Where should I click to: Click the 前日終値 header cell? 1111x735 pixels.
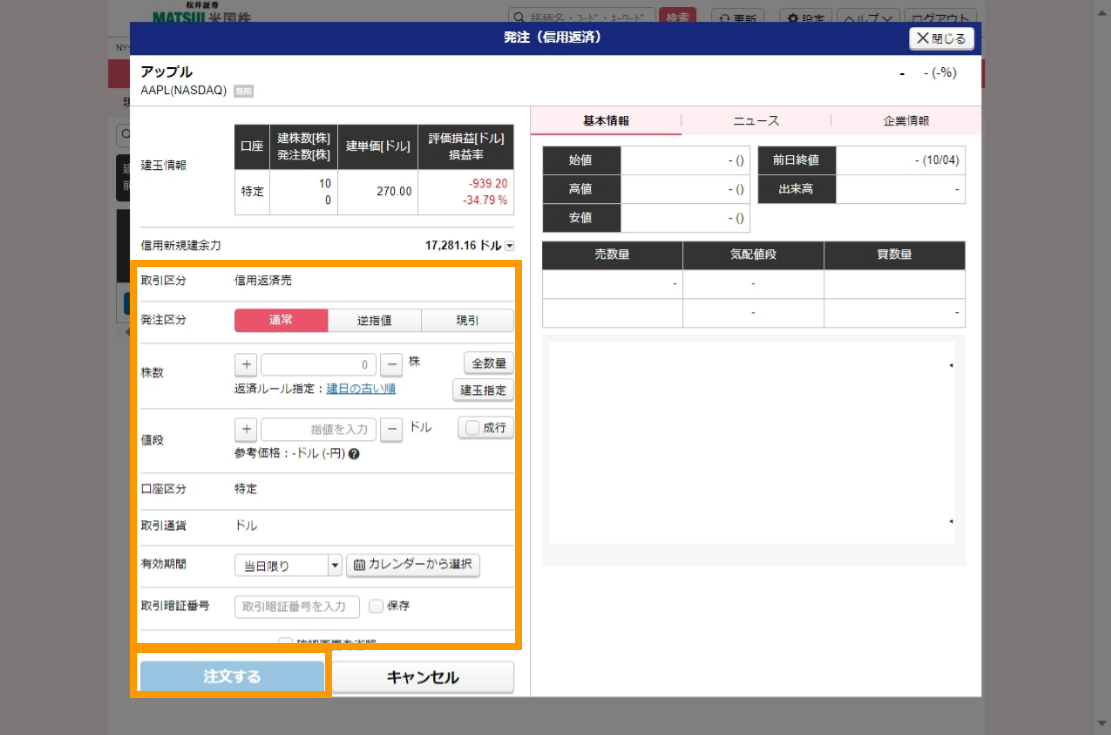pyautogui.click(x=796, y=160)
